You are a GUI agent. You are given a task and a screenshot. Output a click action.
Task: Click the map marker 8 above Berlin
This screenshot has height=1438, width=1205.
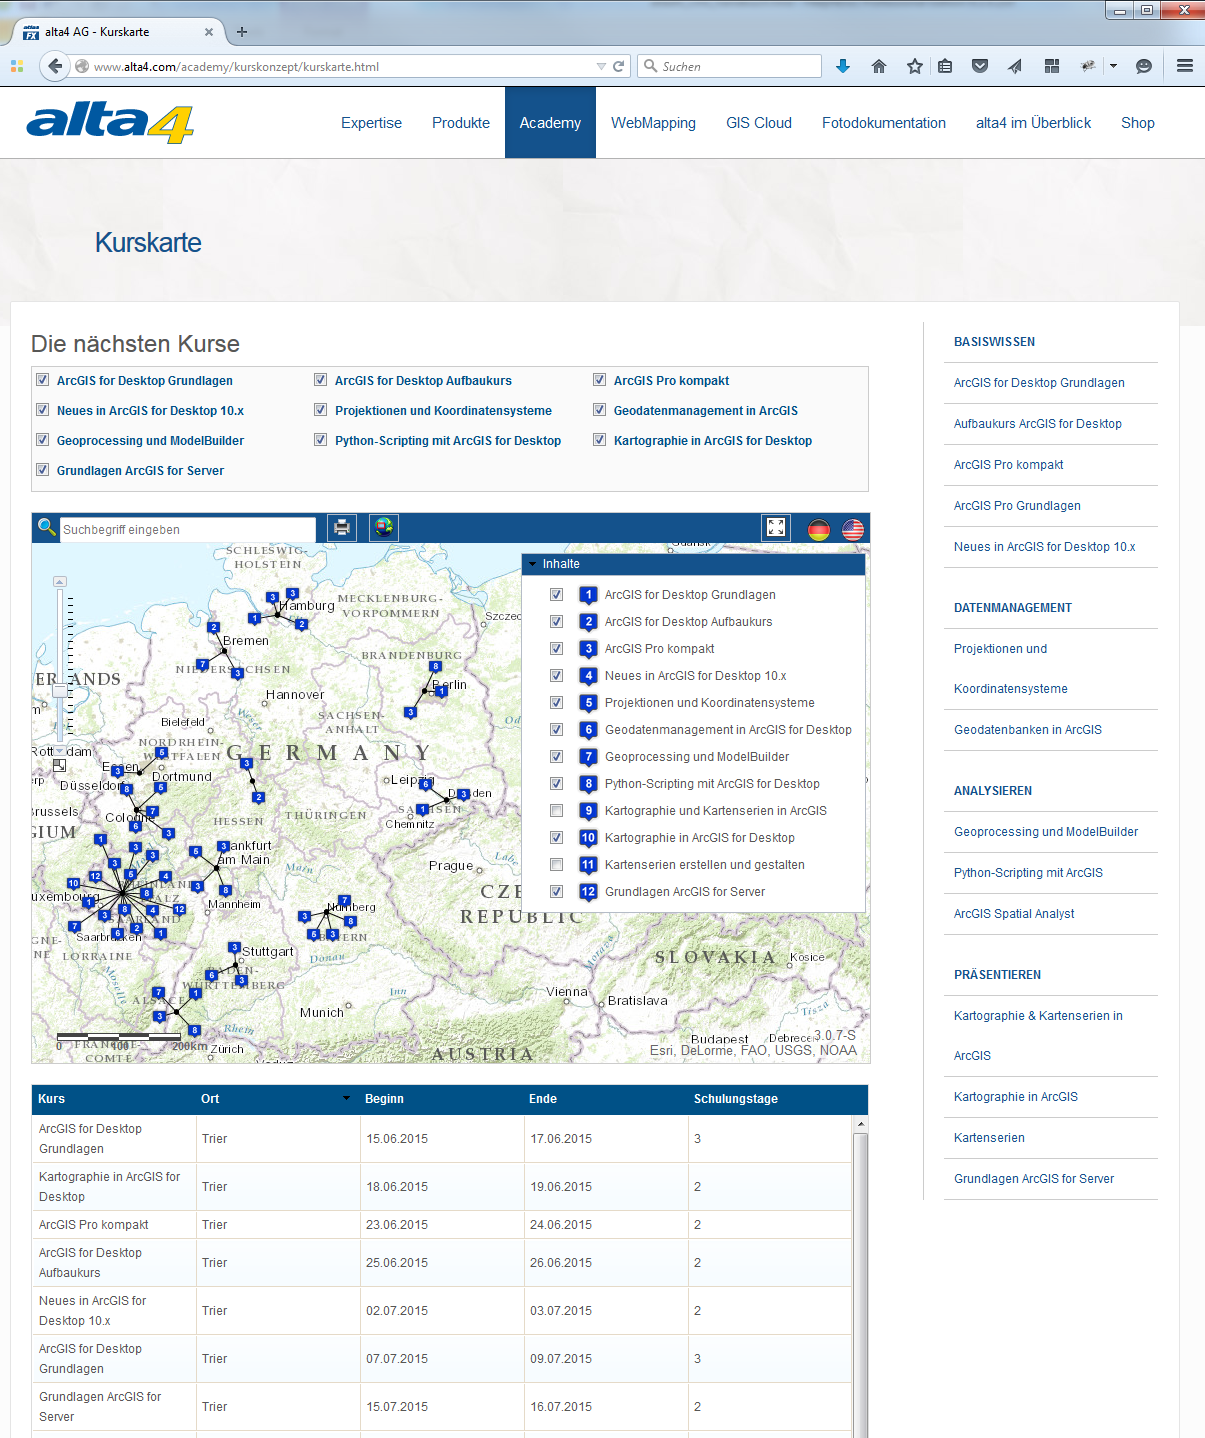point(435,666)
